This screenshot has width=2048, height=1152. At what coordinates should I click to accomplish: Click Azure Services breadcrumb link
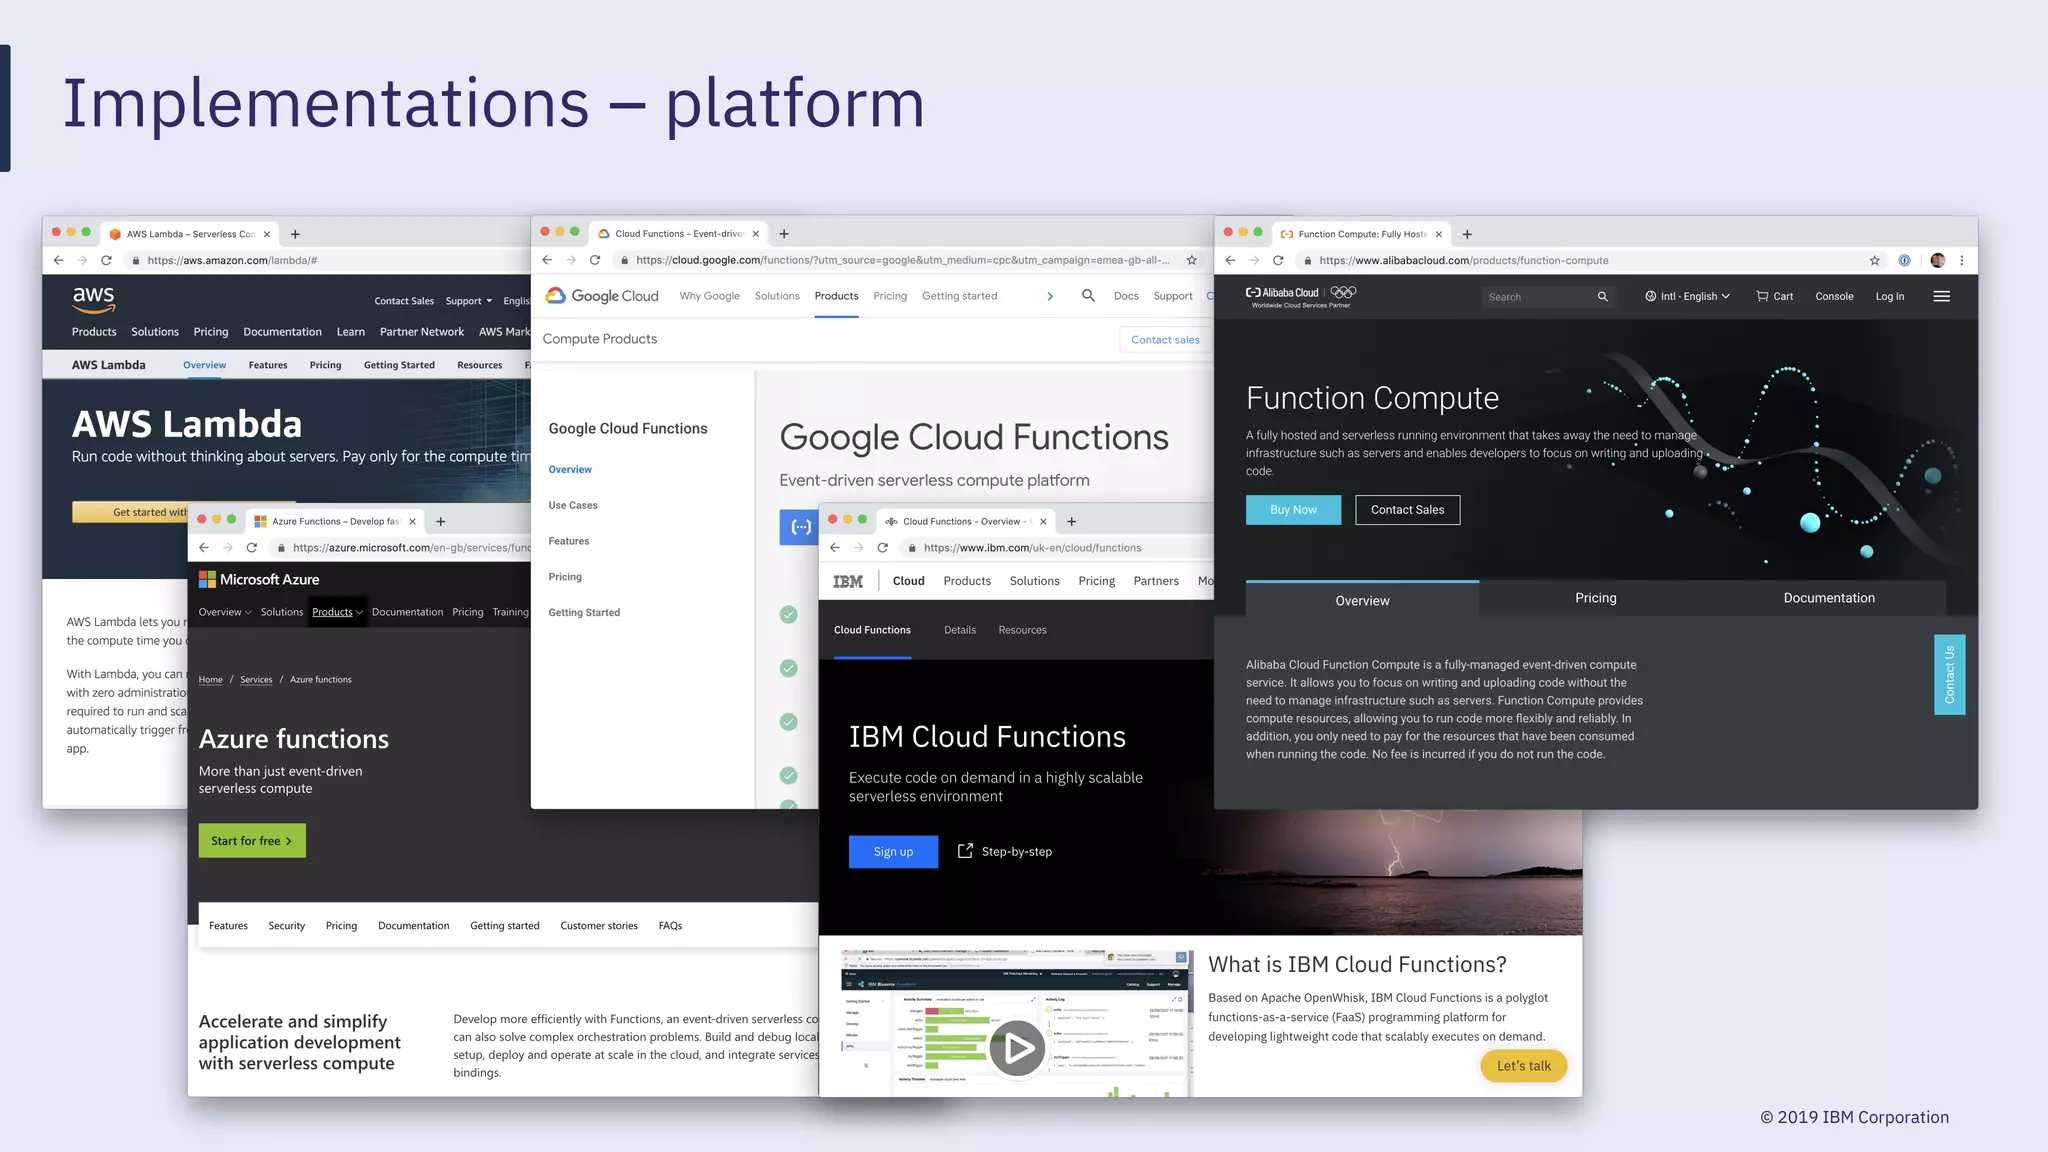point(256,679)
